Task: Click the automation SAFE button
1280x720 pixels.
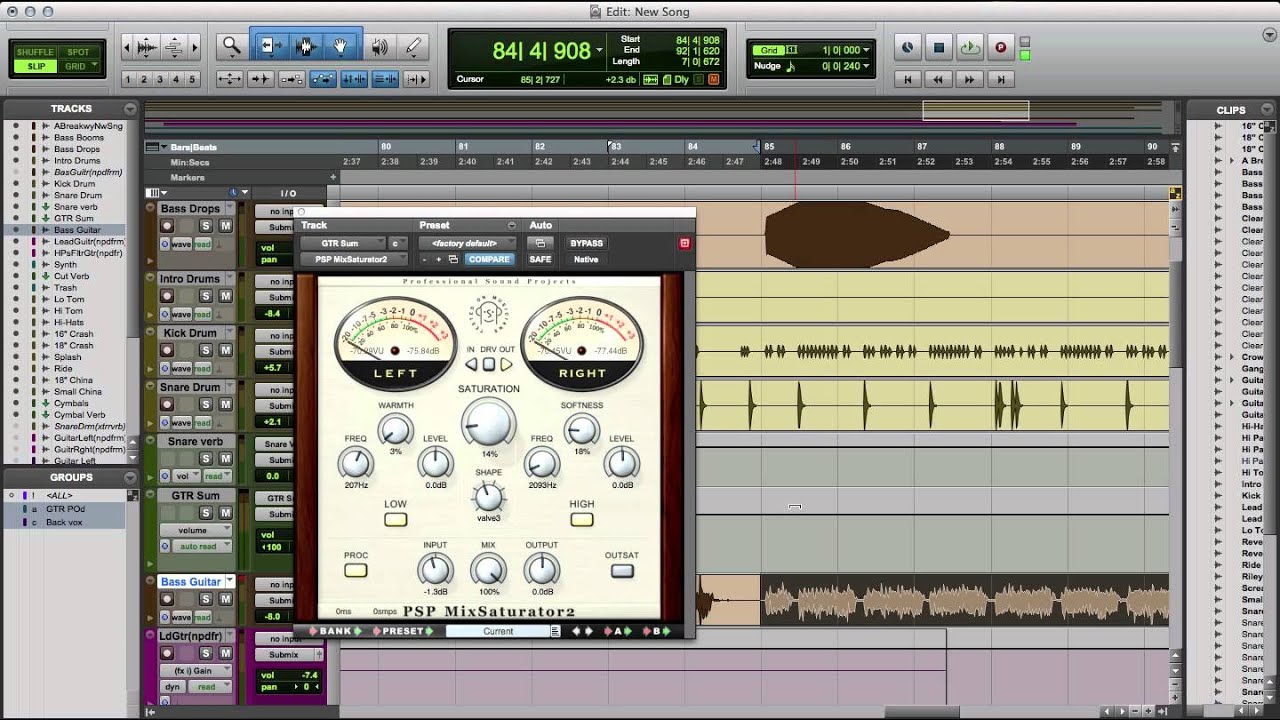Action: [x=540, y=260]
